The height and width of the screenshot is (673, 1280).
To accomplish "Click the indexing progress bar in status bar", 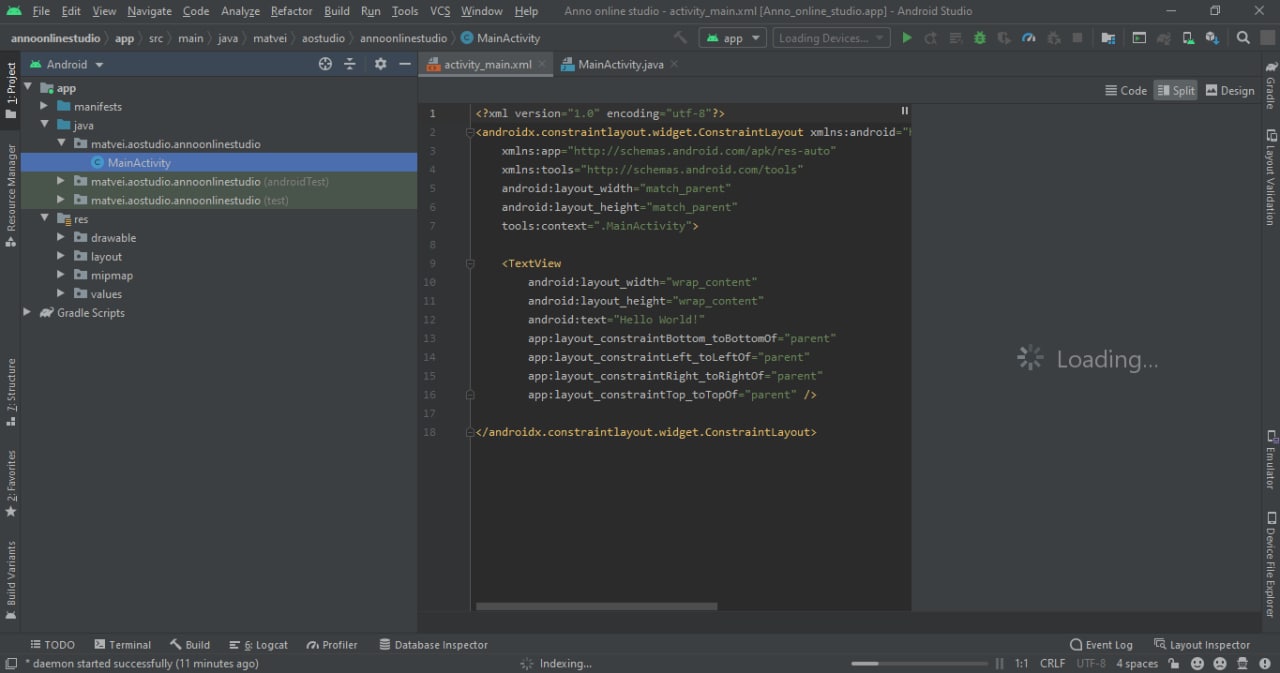I will click(x=919, y=663).
